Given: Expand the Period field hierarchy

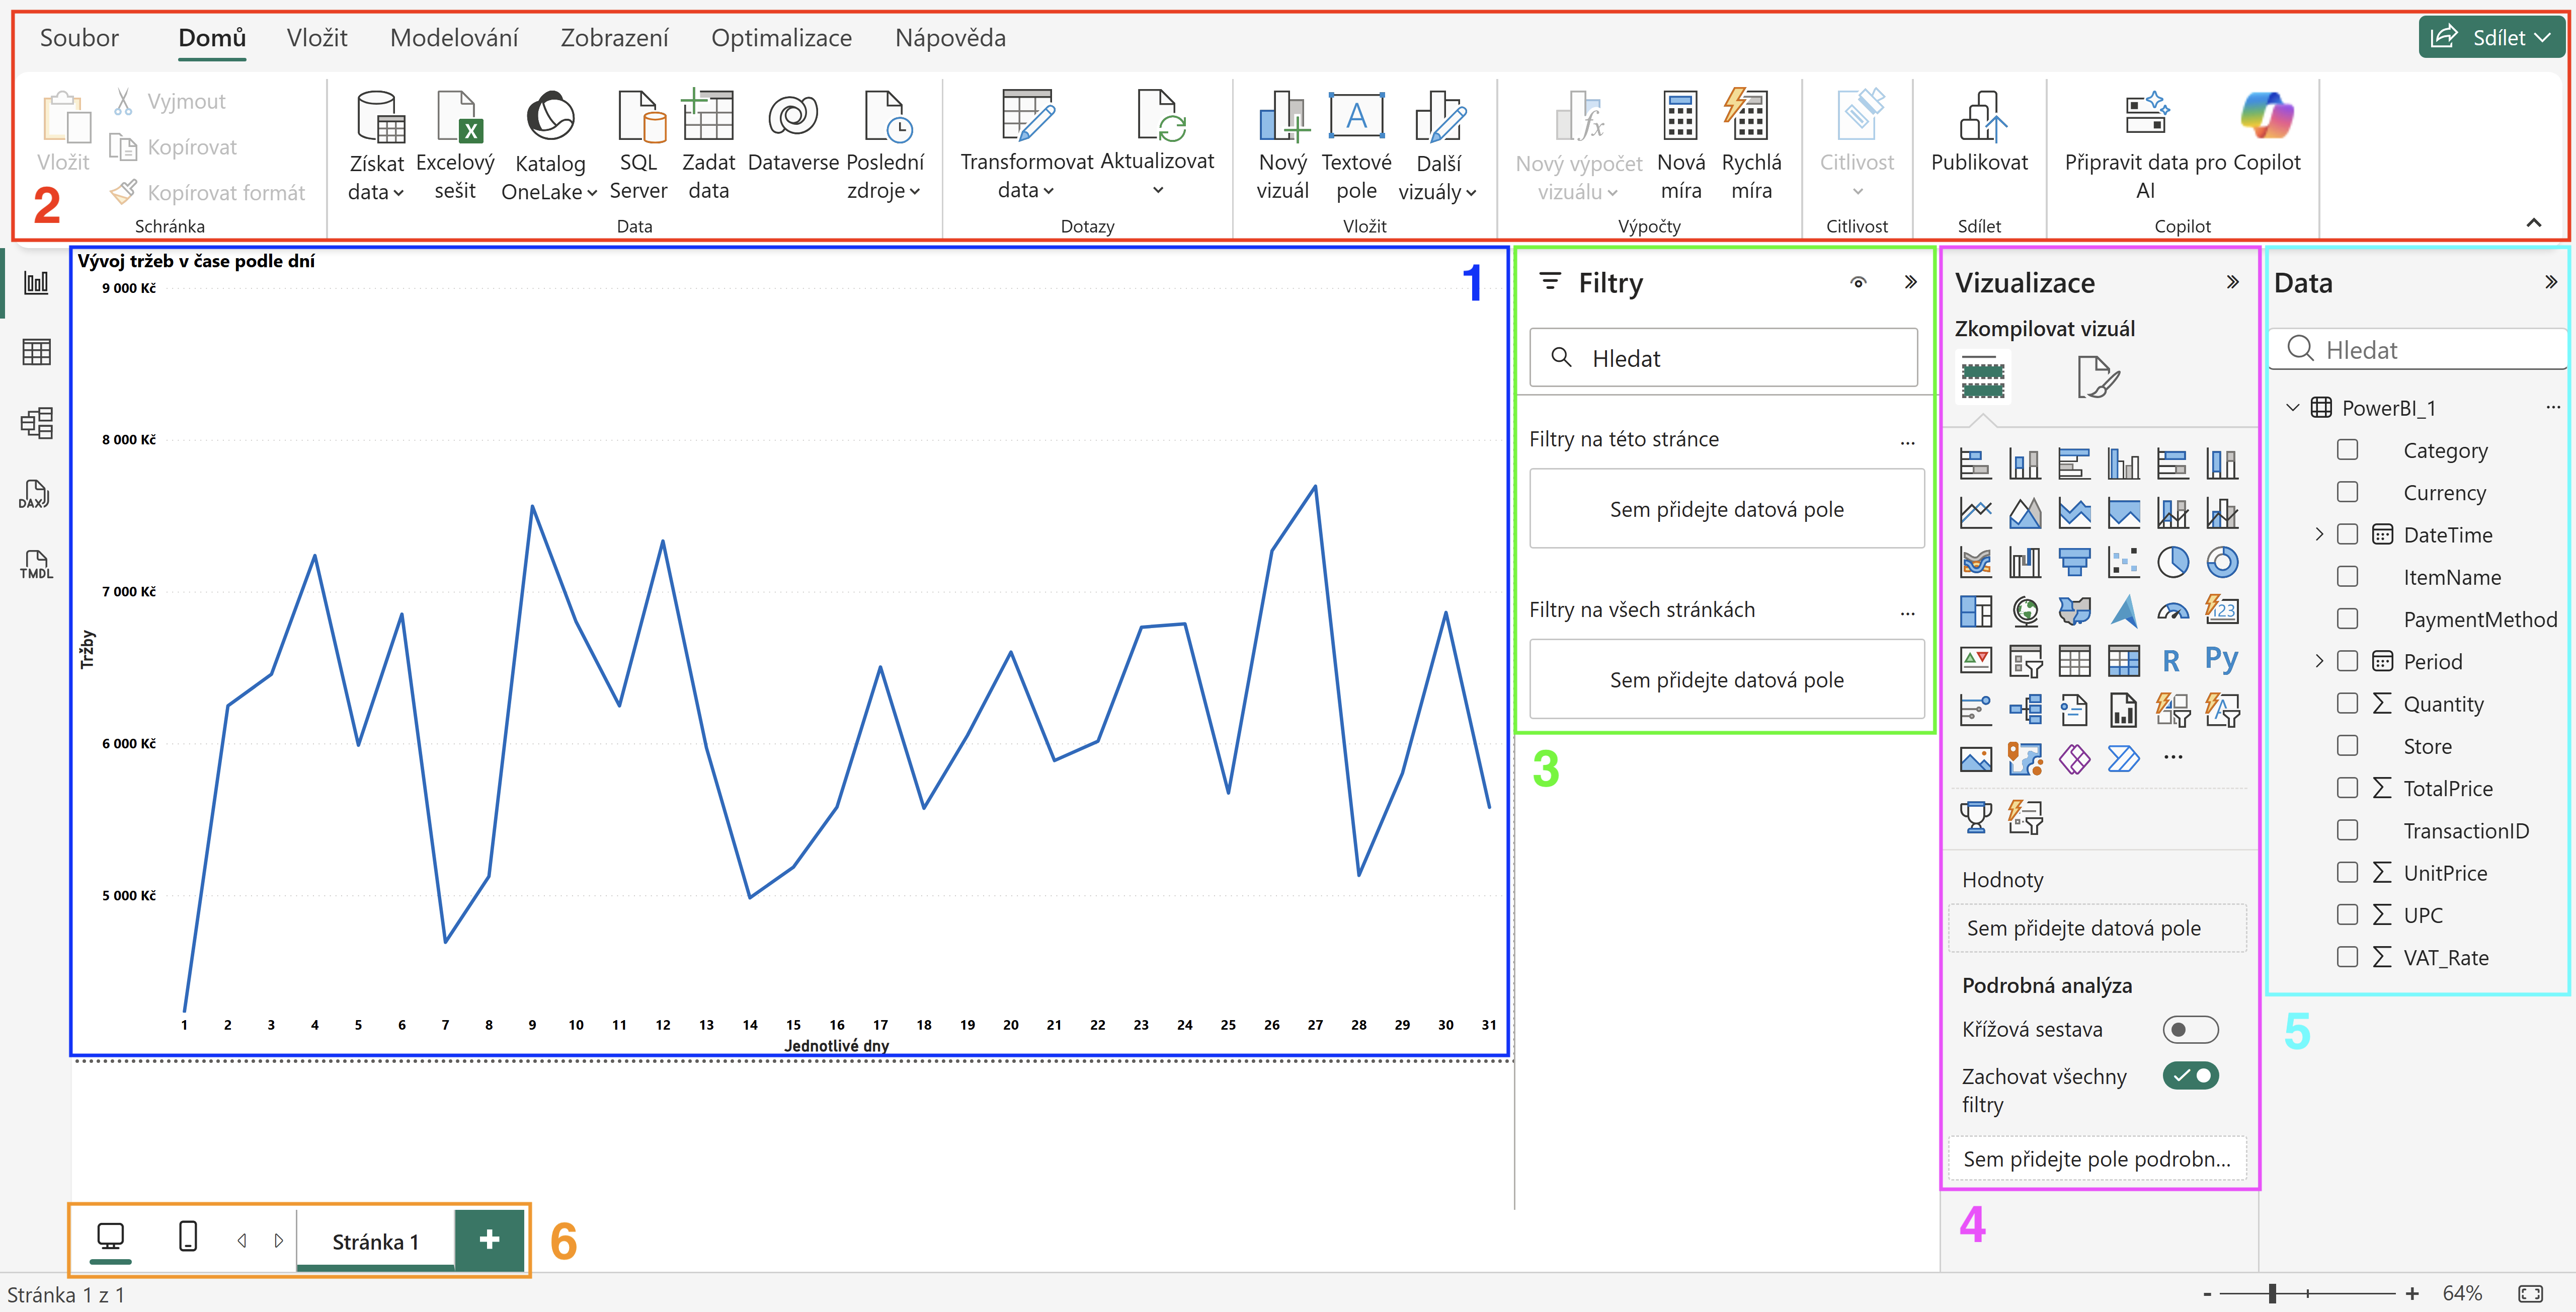Looking at the screenshot, I should point(2319,661).
